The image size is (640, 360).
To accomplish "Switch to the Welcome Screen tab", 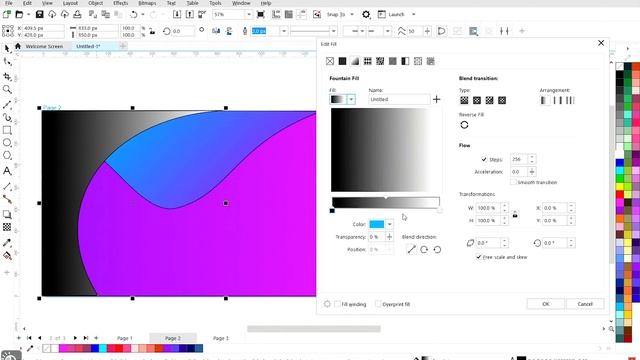I will (44, 46).
